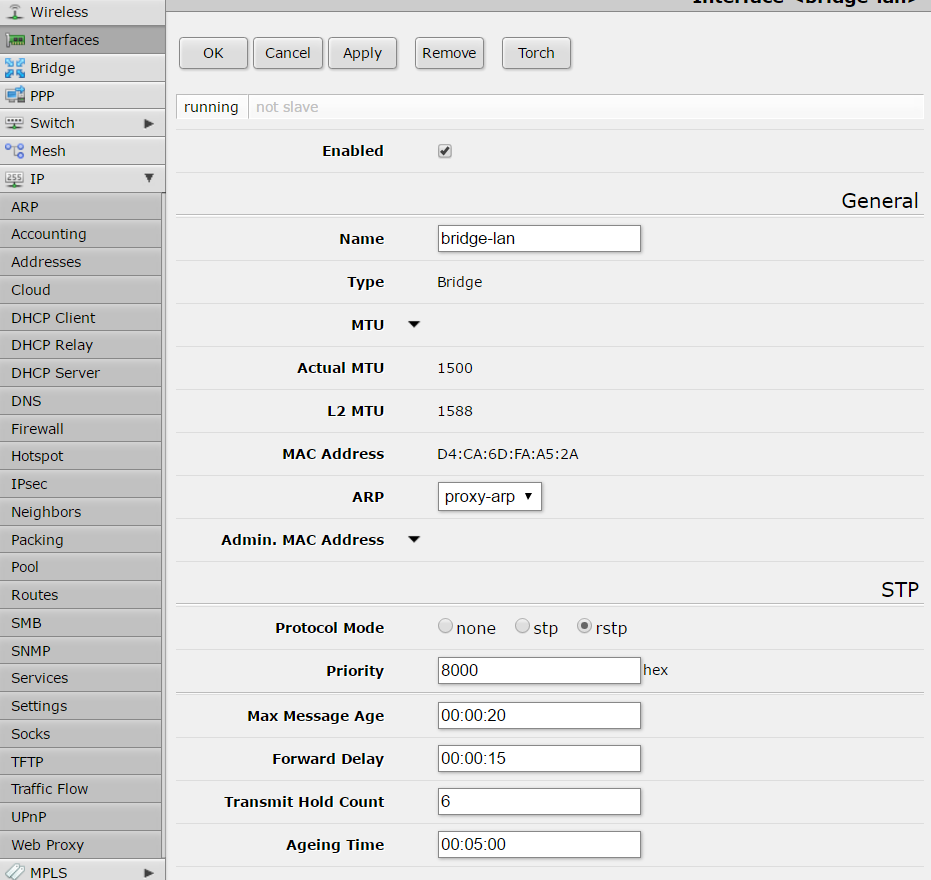This screenshot has height=880, width=931.
Task: Expand the Admin. MAC Address arrow
Action: coord(414,540)
